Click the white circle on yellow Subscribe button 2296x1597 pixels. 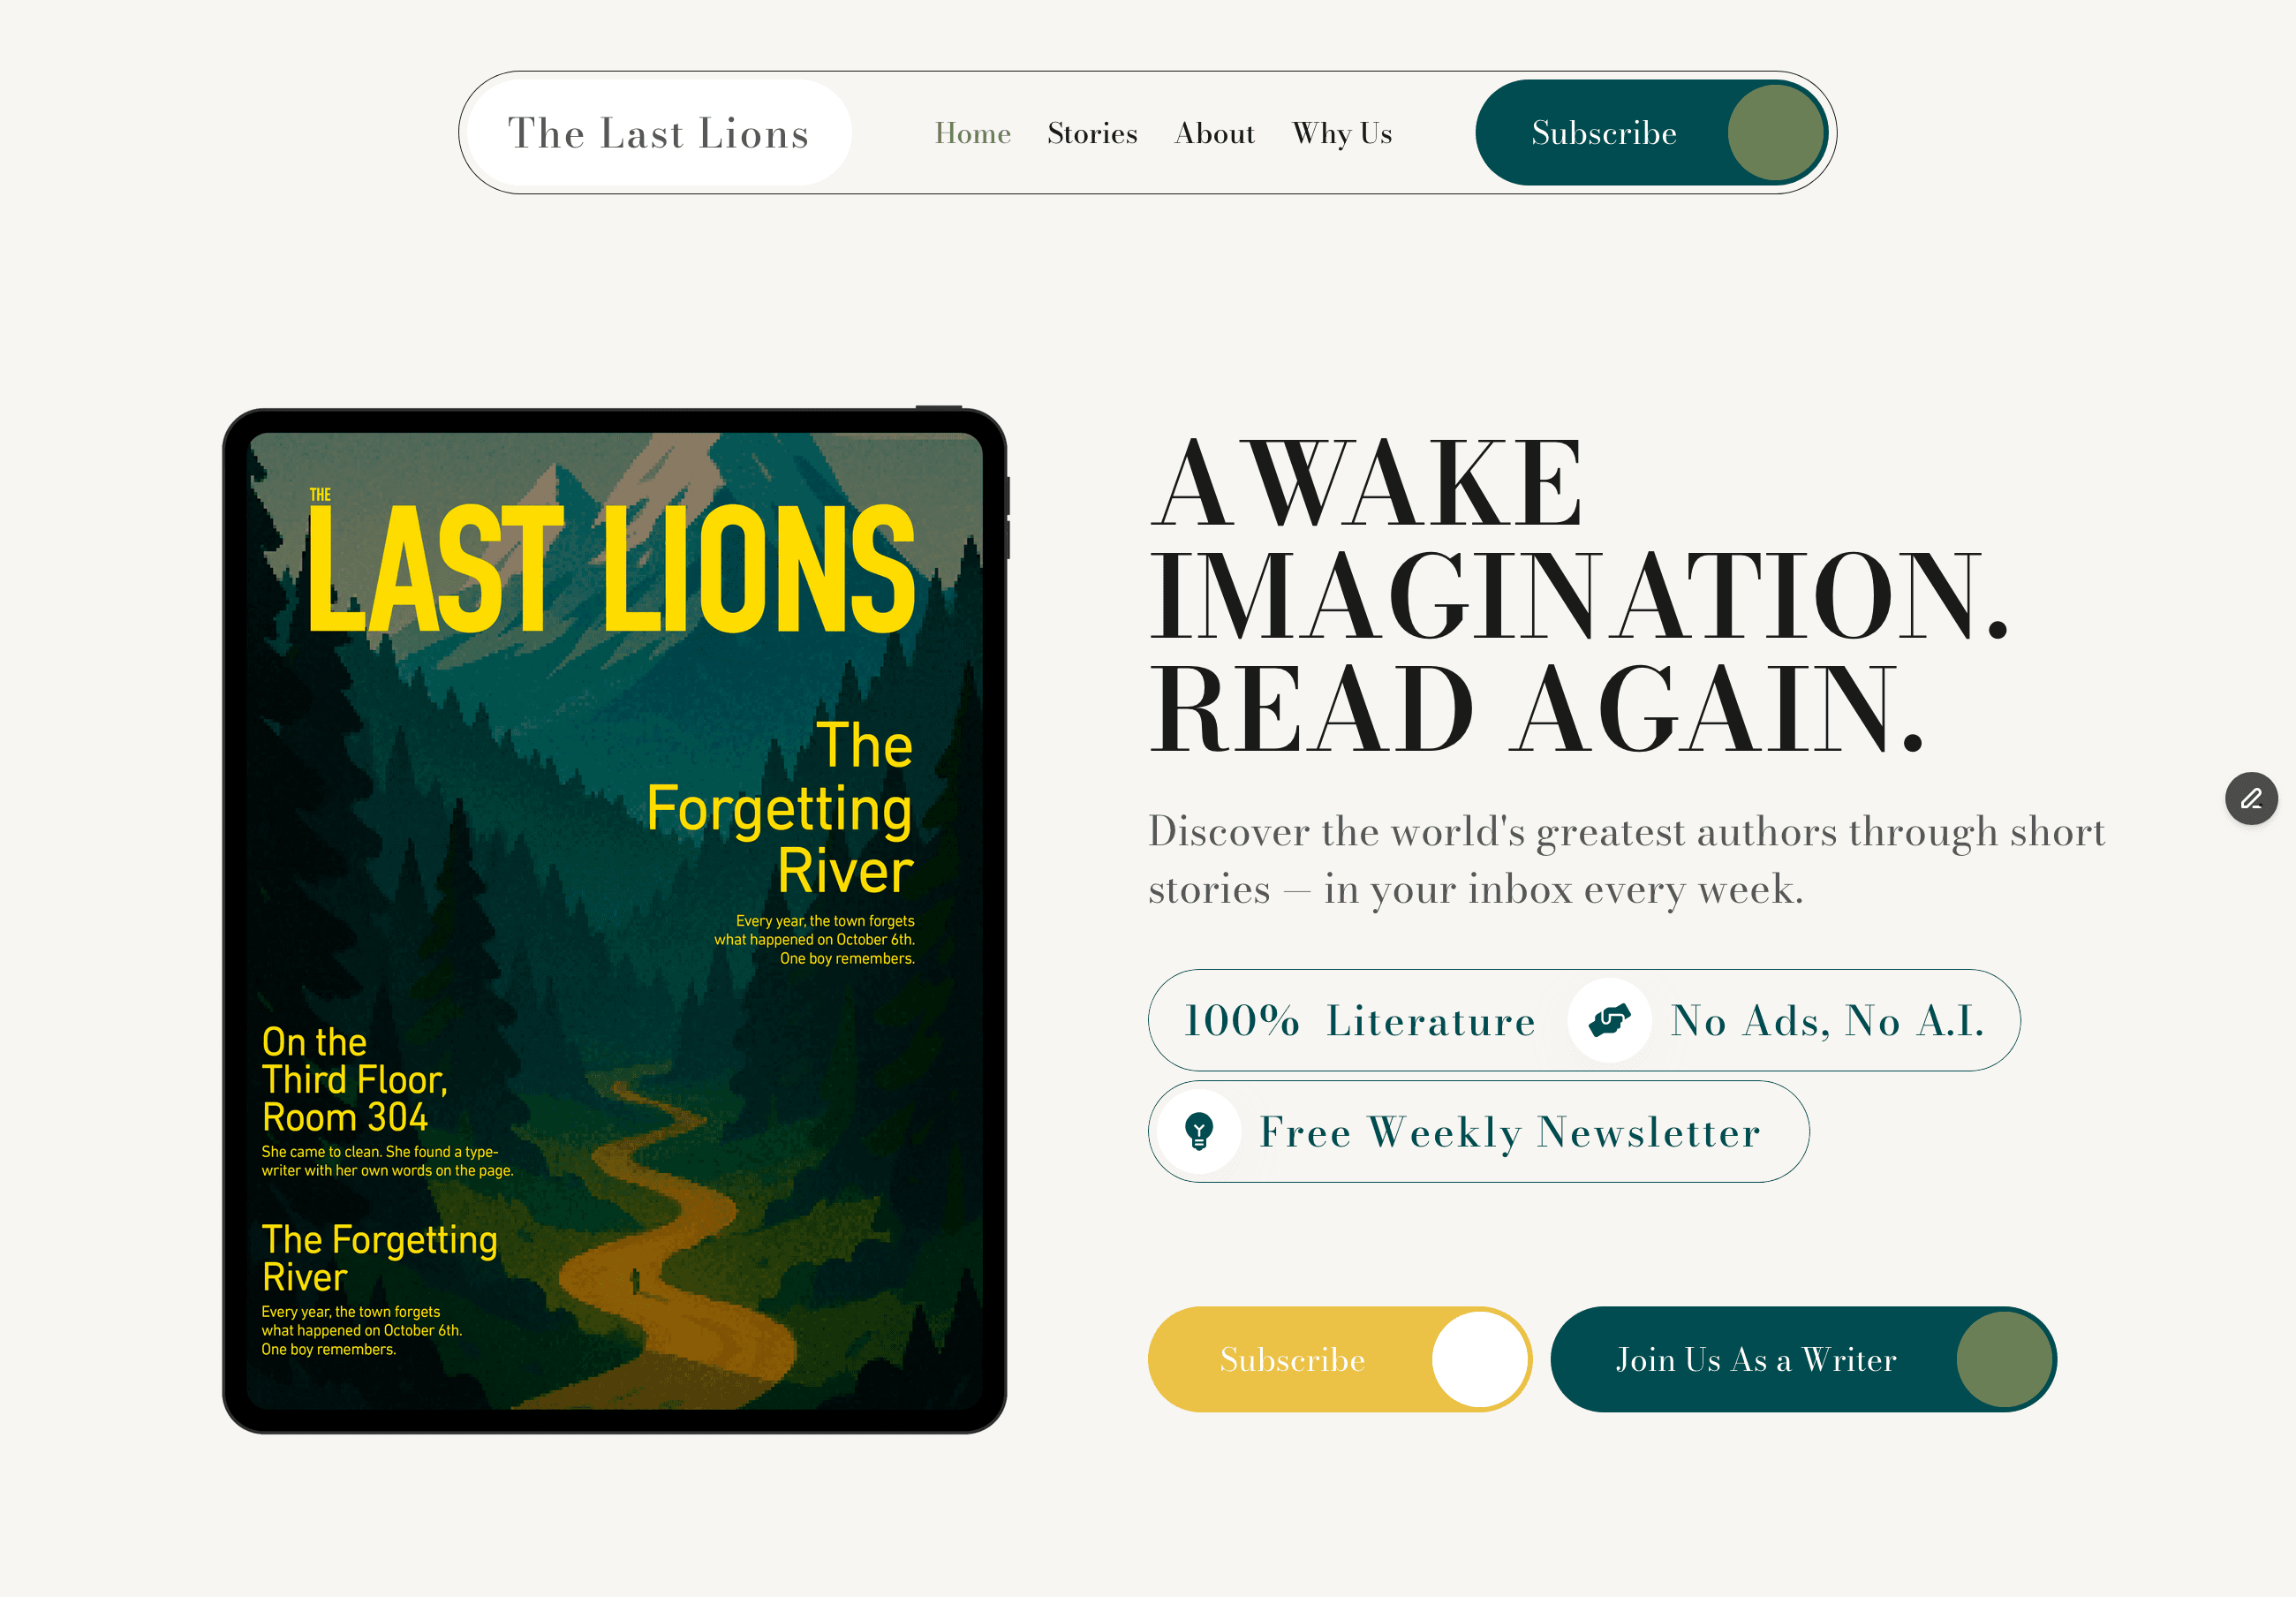1479,1359
